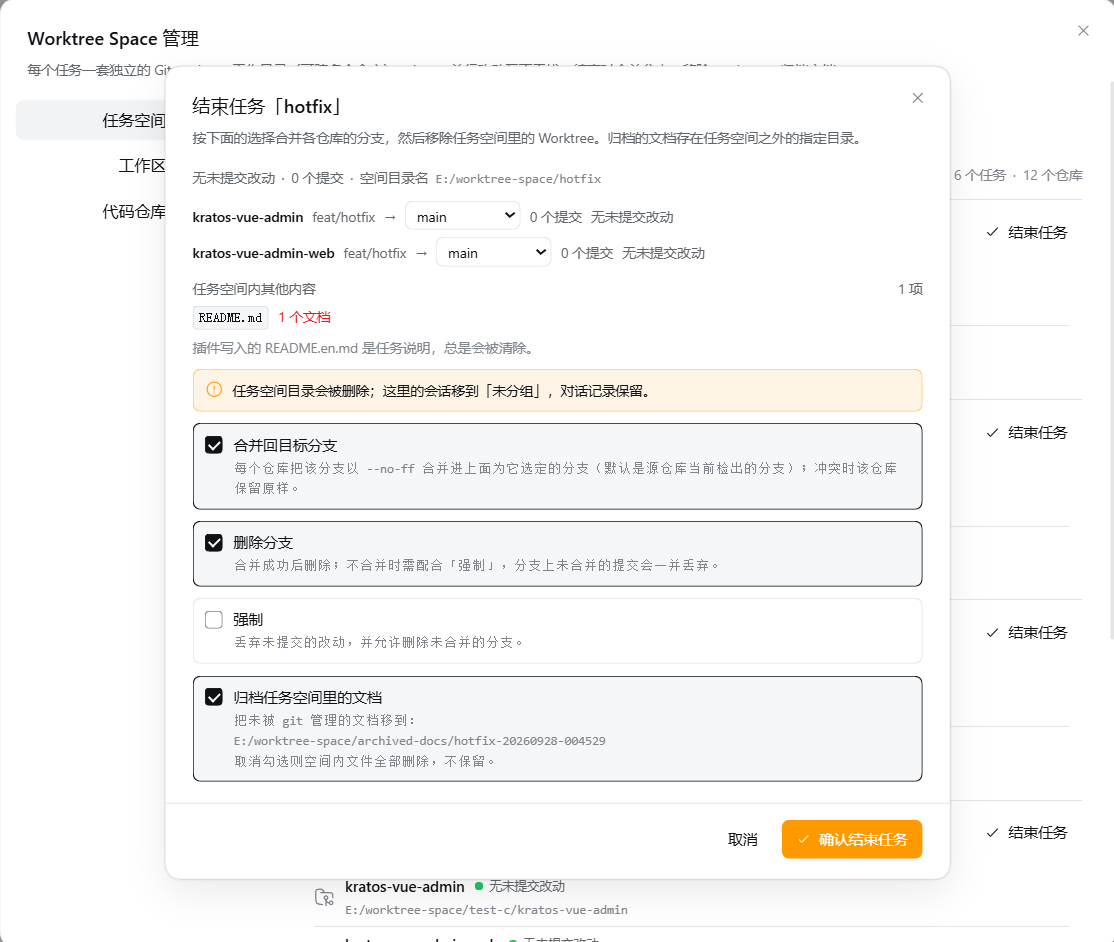This screenshot has width=1114, height=942.
Task: Click the first 结束任务 button in background list
Action: (1027, 232)
